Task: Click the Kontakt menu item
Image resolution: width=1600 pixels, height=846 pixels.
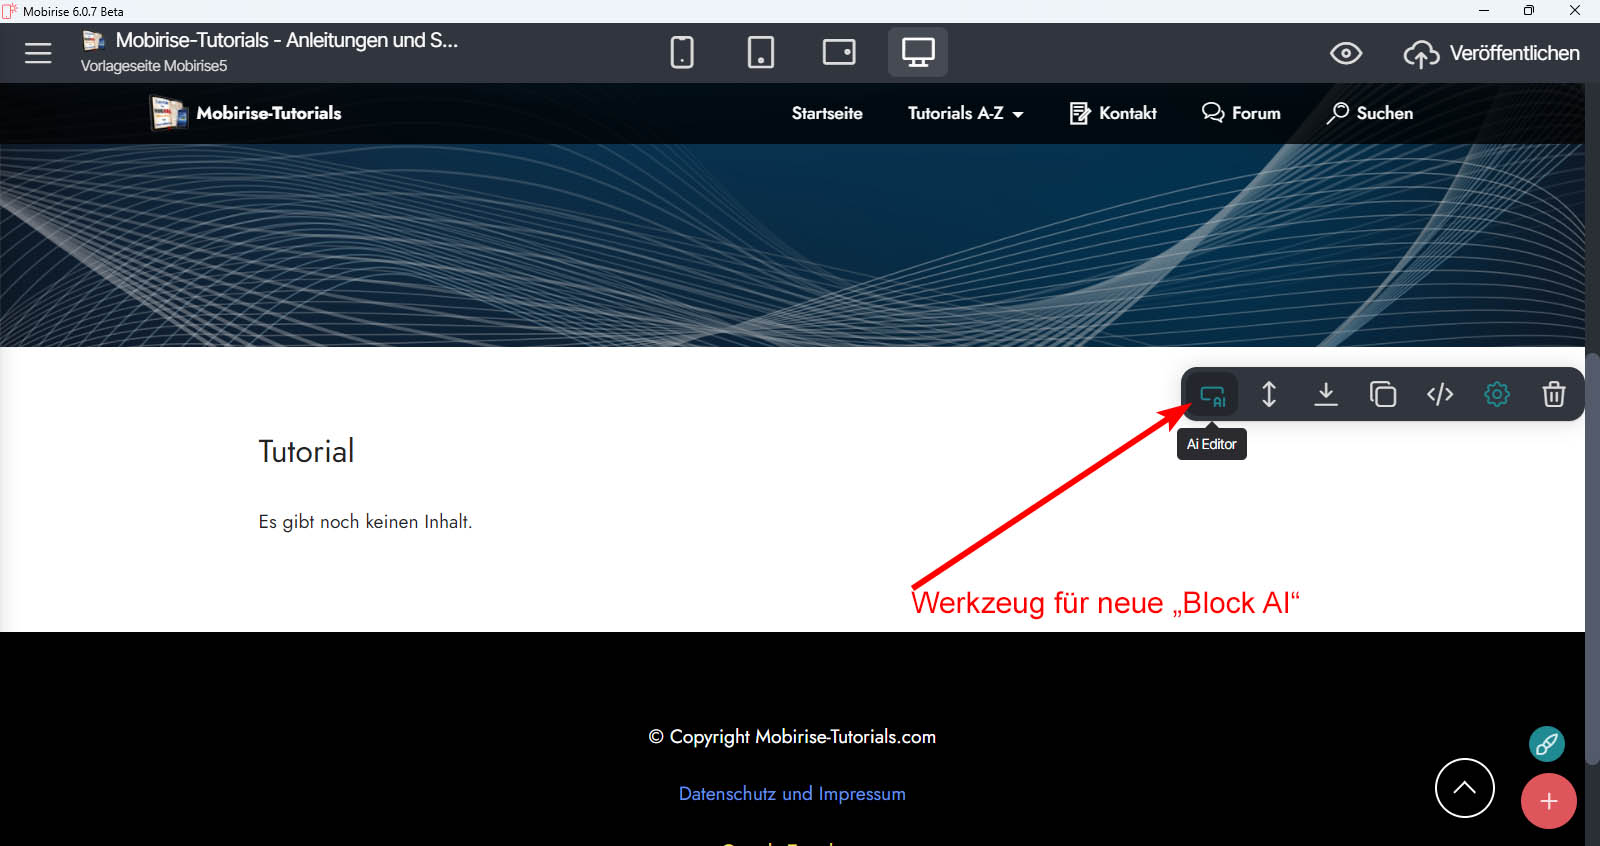Action: click(x=1113, y=113)
